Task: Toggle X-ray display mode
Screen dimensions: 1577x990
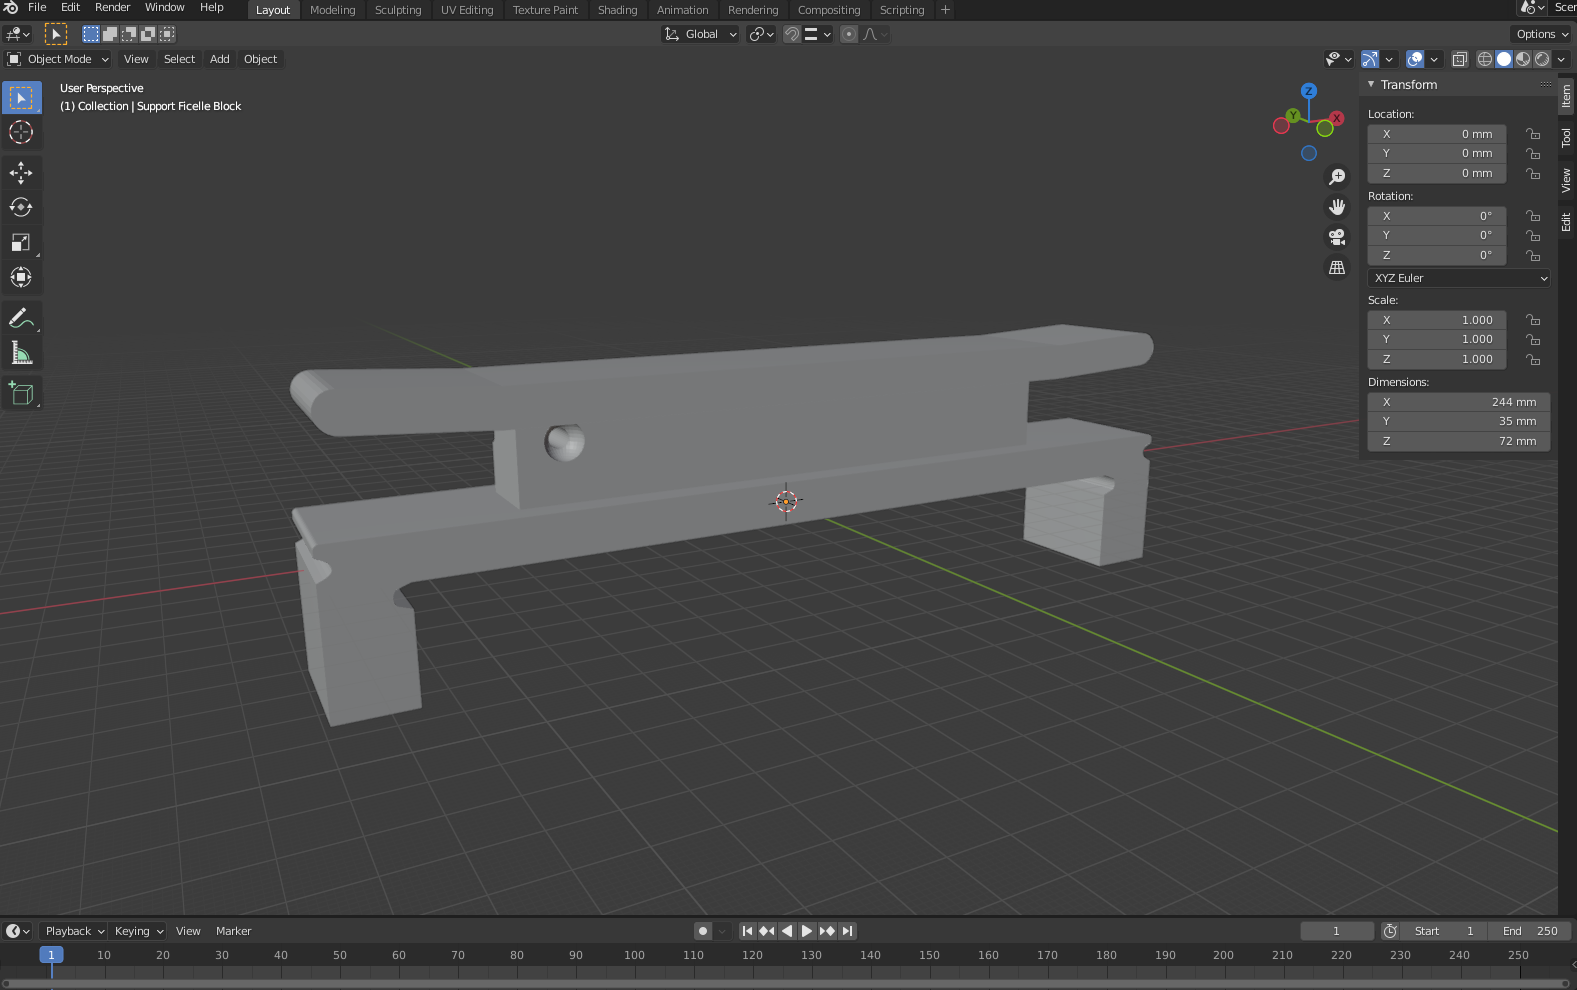Action: click(x=1460, y=59)
